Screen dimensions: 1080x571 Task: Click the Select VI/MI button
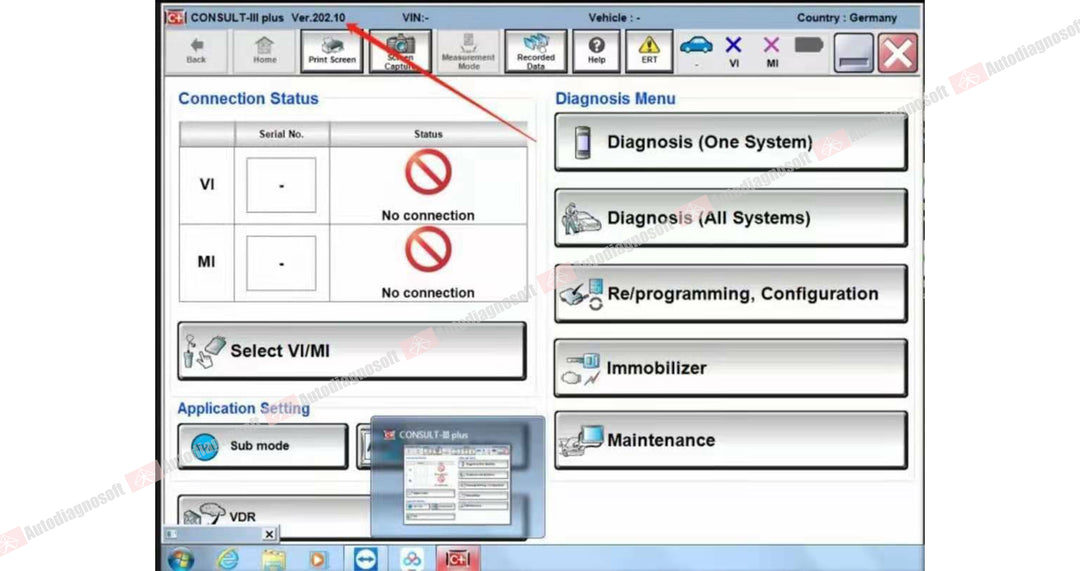point(352,351)
